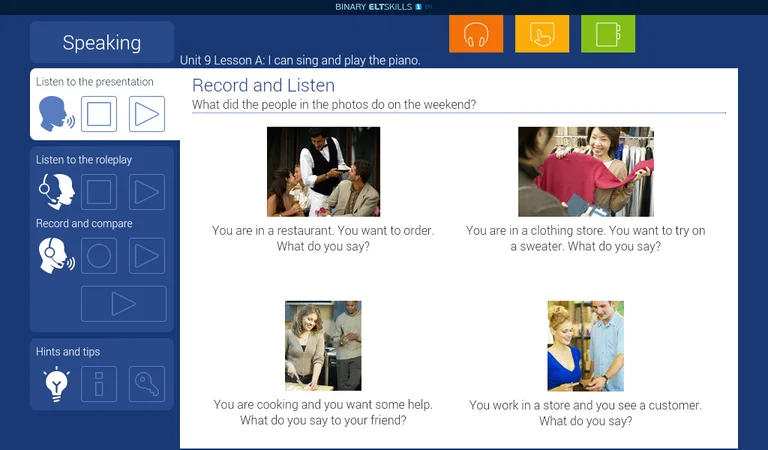Stop the presentation playback
Screen dimensions: 768x450
tap(99, 114)
